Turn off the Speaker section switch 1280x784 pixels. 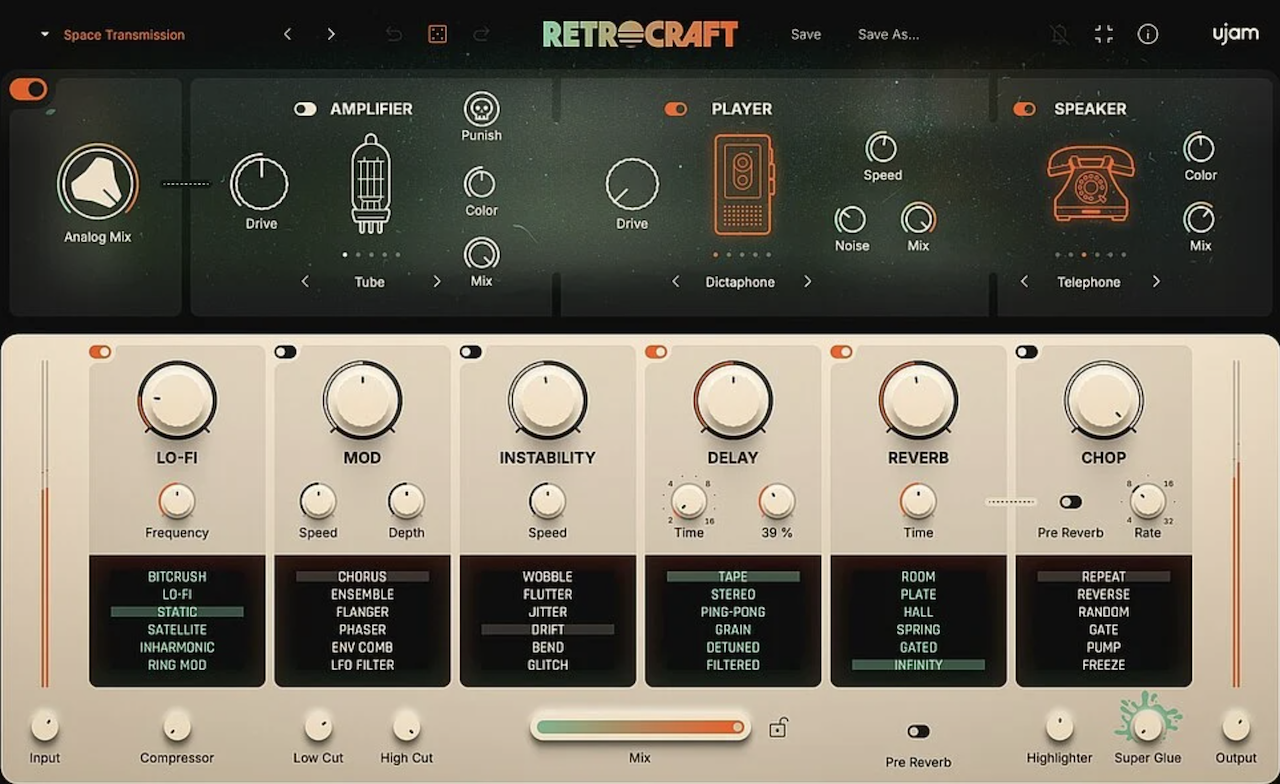click(x=1024, y=109)
